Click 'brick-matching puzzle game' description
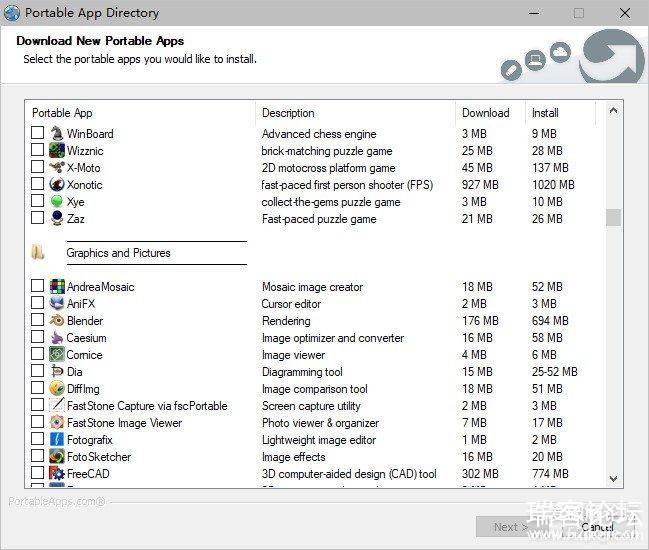Screen dimensions: 649x550 [327, 151]
